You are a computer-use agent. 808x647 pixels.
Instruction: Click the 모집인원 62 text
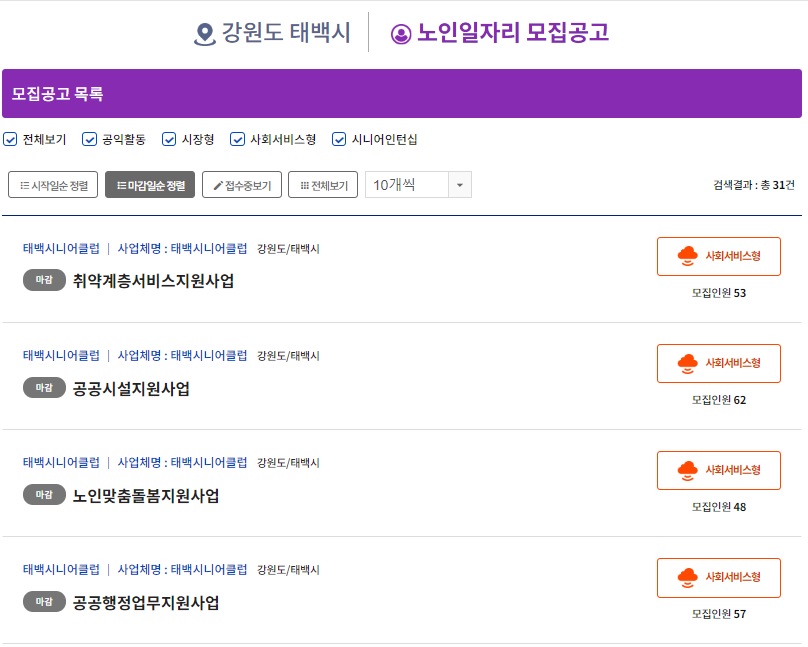(x=719, y=400)
